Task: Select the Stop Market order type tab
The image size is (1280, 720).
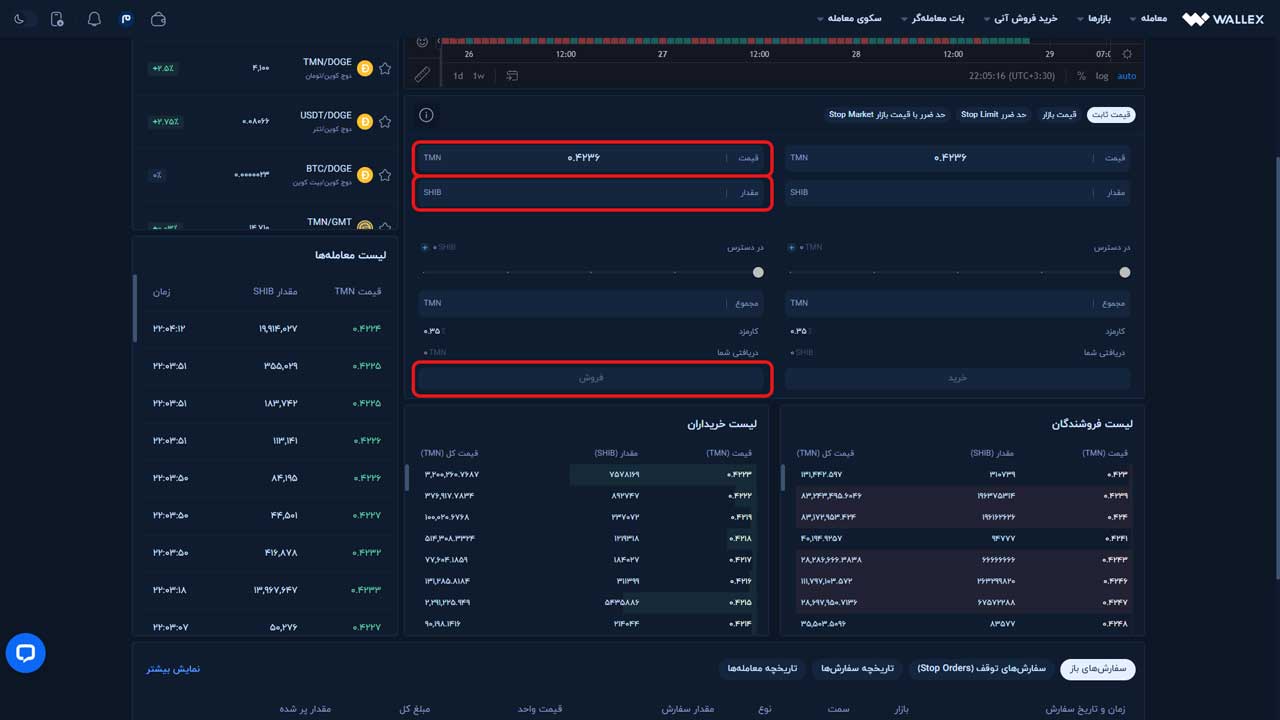Action: (x=887, y=115)
